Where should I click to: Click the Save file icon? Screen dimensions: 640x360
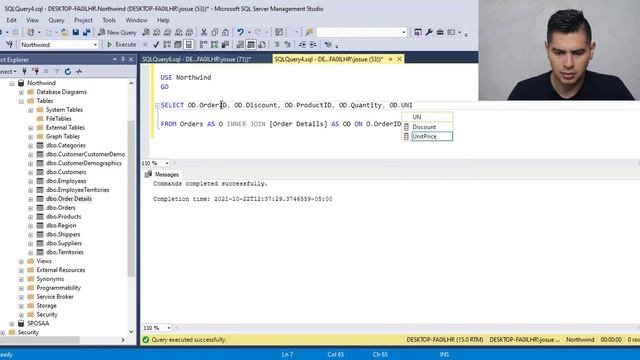pyautogui.click(x=76, y=32)
